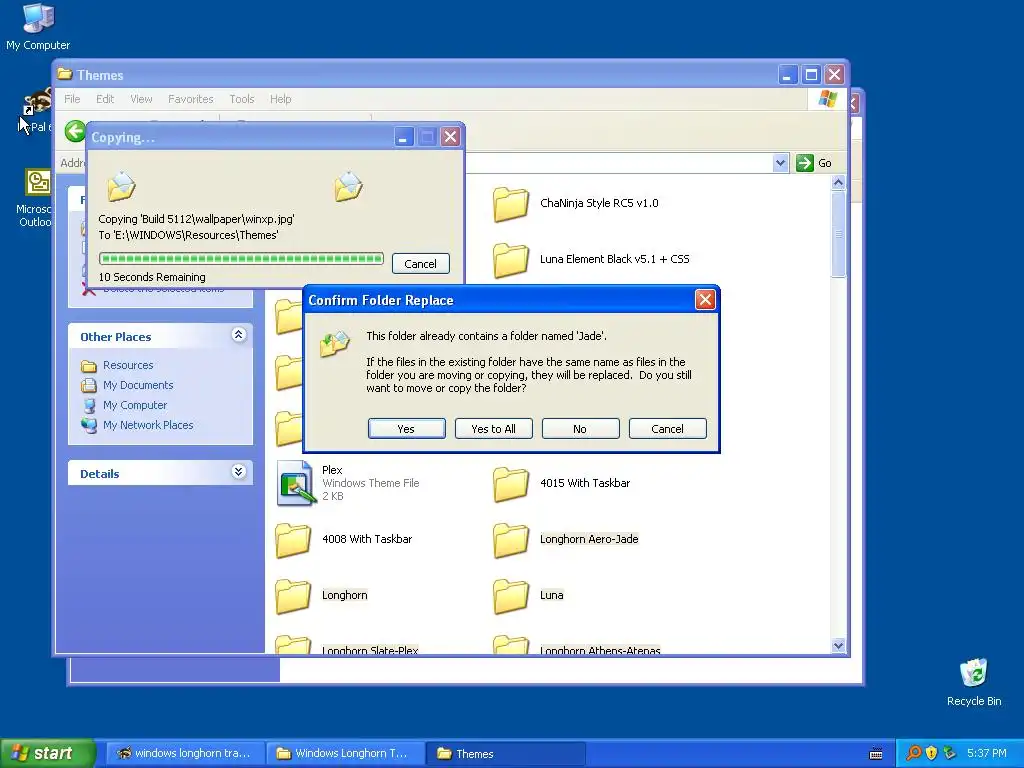Click the keyboard icon on taskbar
This screenshot has width=1024, height=768.
point(876,754)
